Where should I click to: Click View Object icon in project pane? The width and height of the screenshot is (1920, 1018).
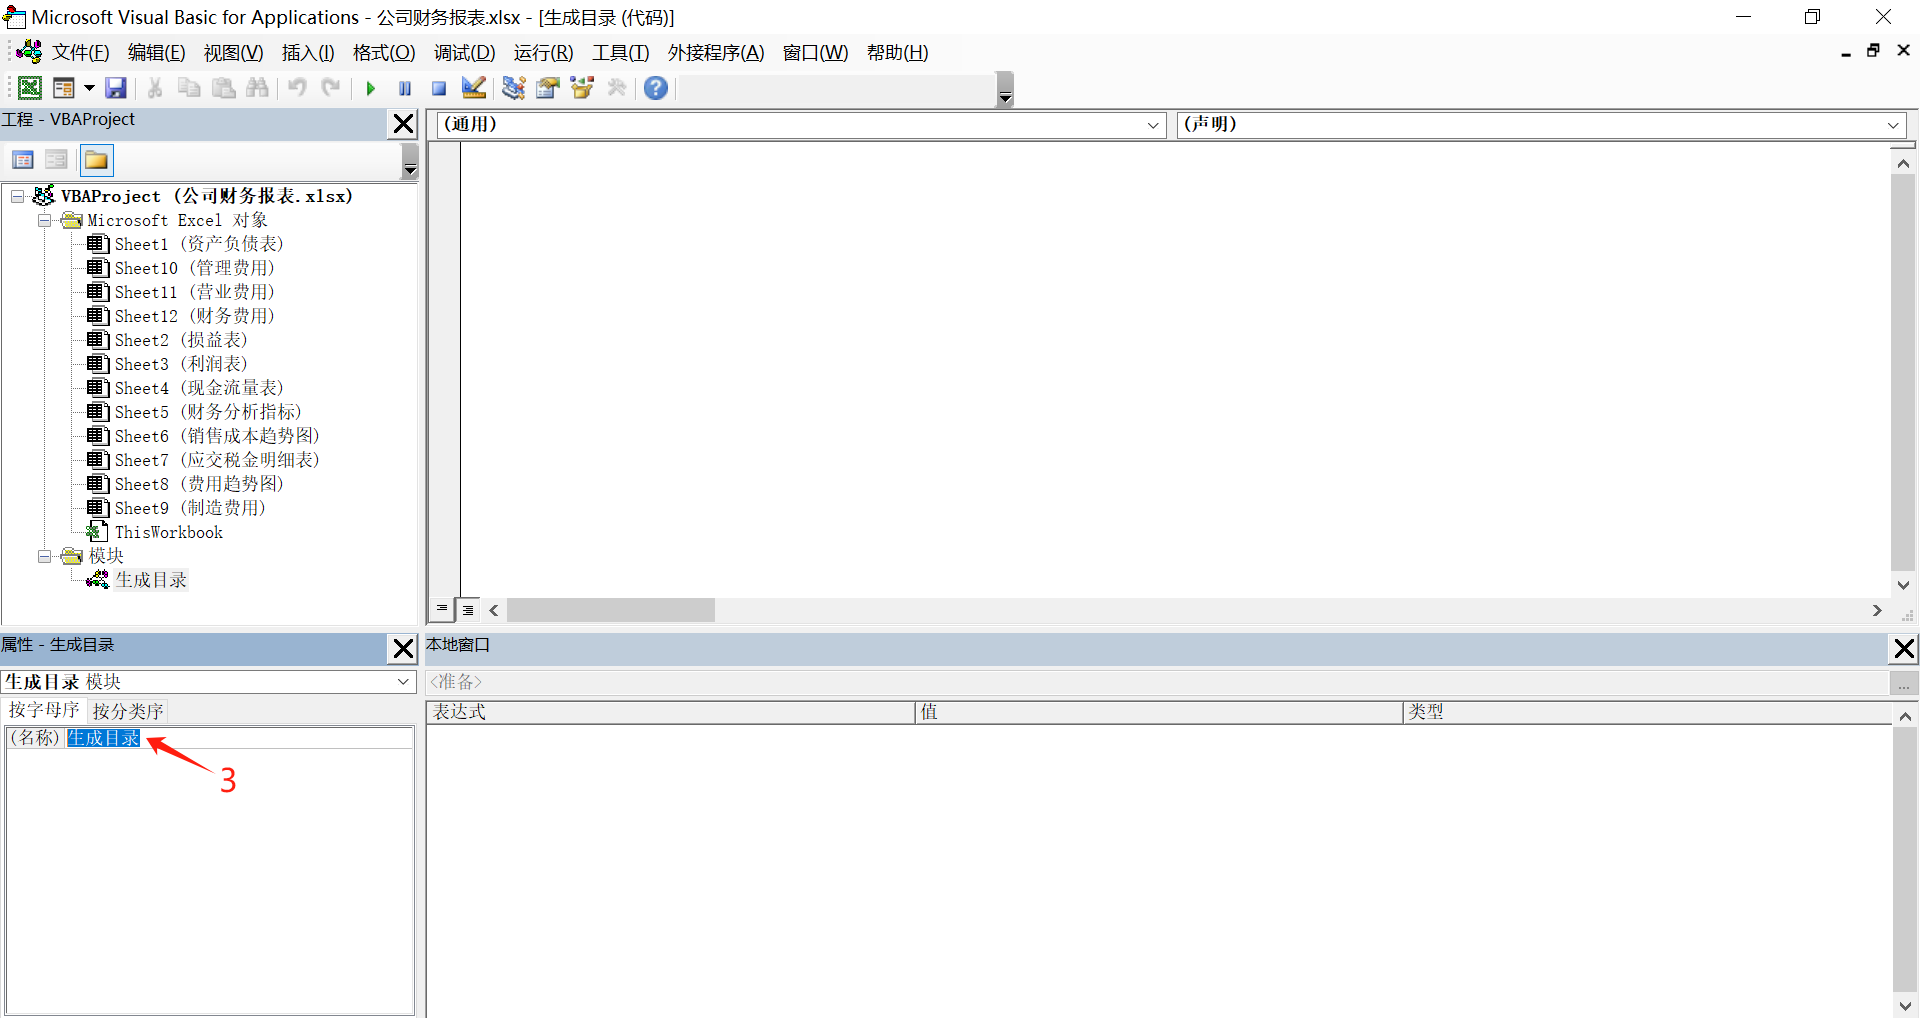pyautogui.click(x=57, y=160)
